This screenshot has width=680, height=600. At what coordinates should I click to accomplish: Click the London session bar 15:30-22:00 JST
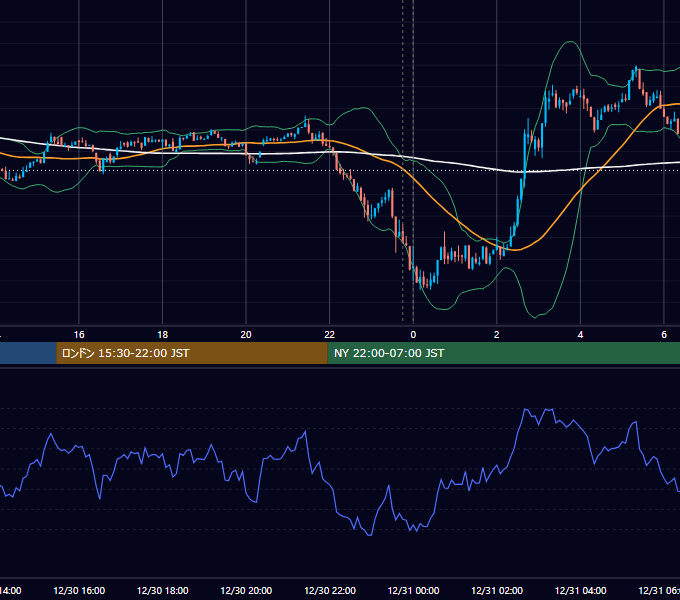(x=192, y=353)
